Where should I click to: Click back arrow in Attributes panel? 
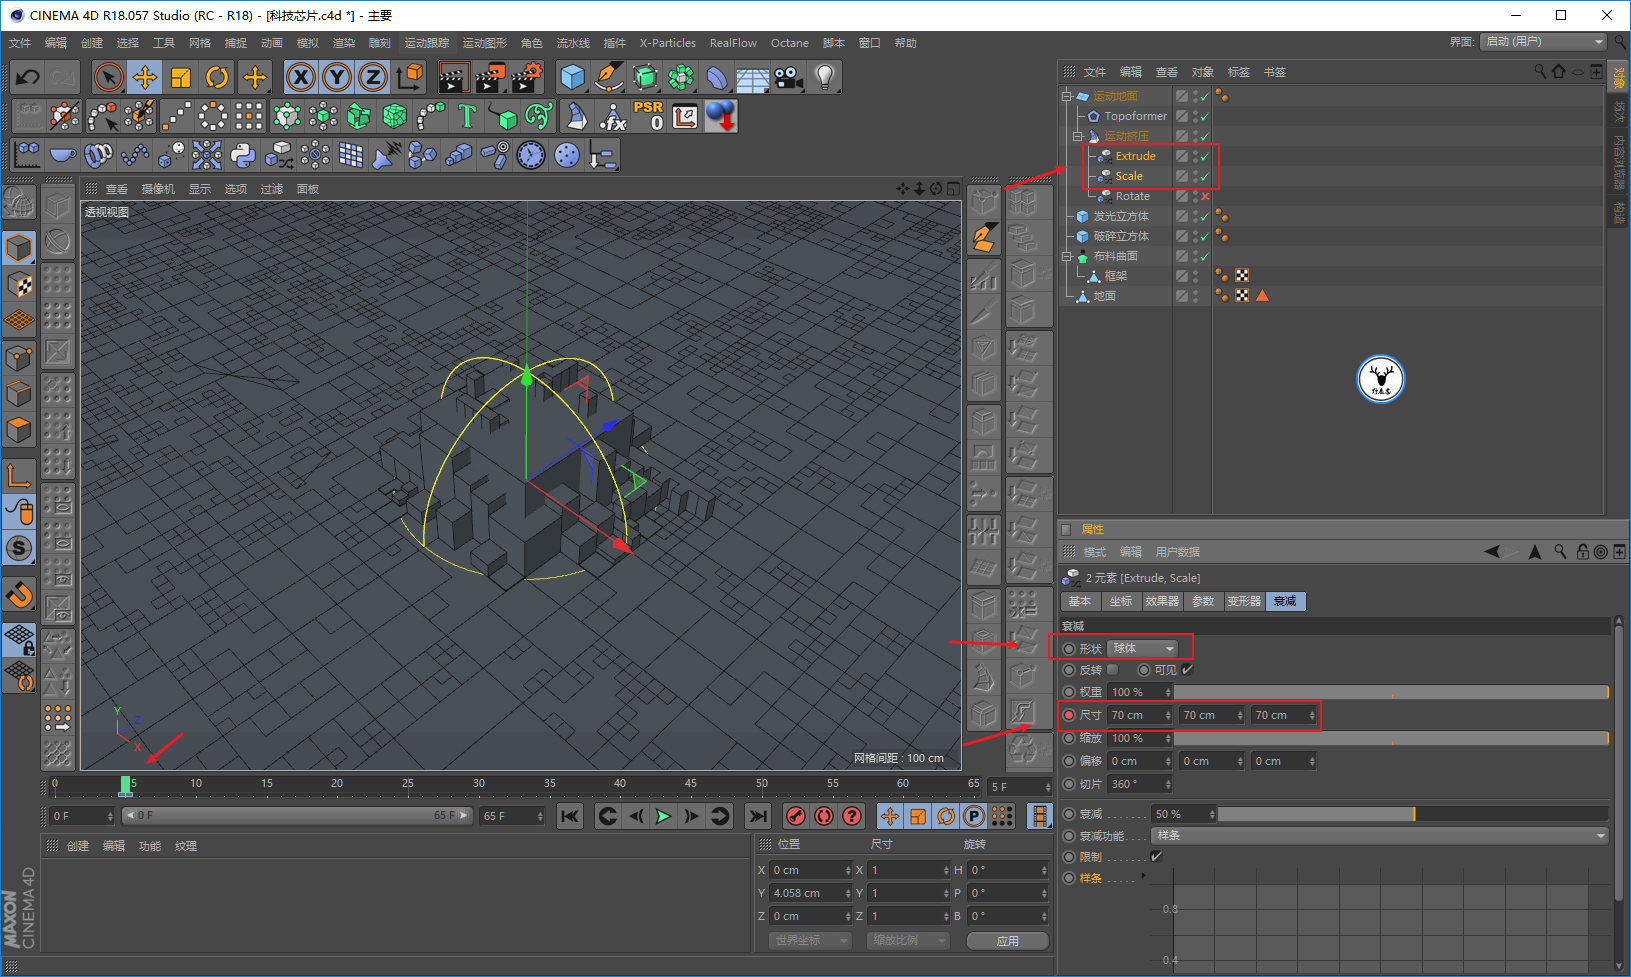pos(1492,552)
